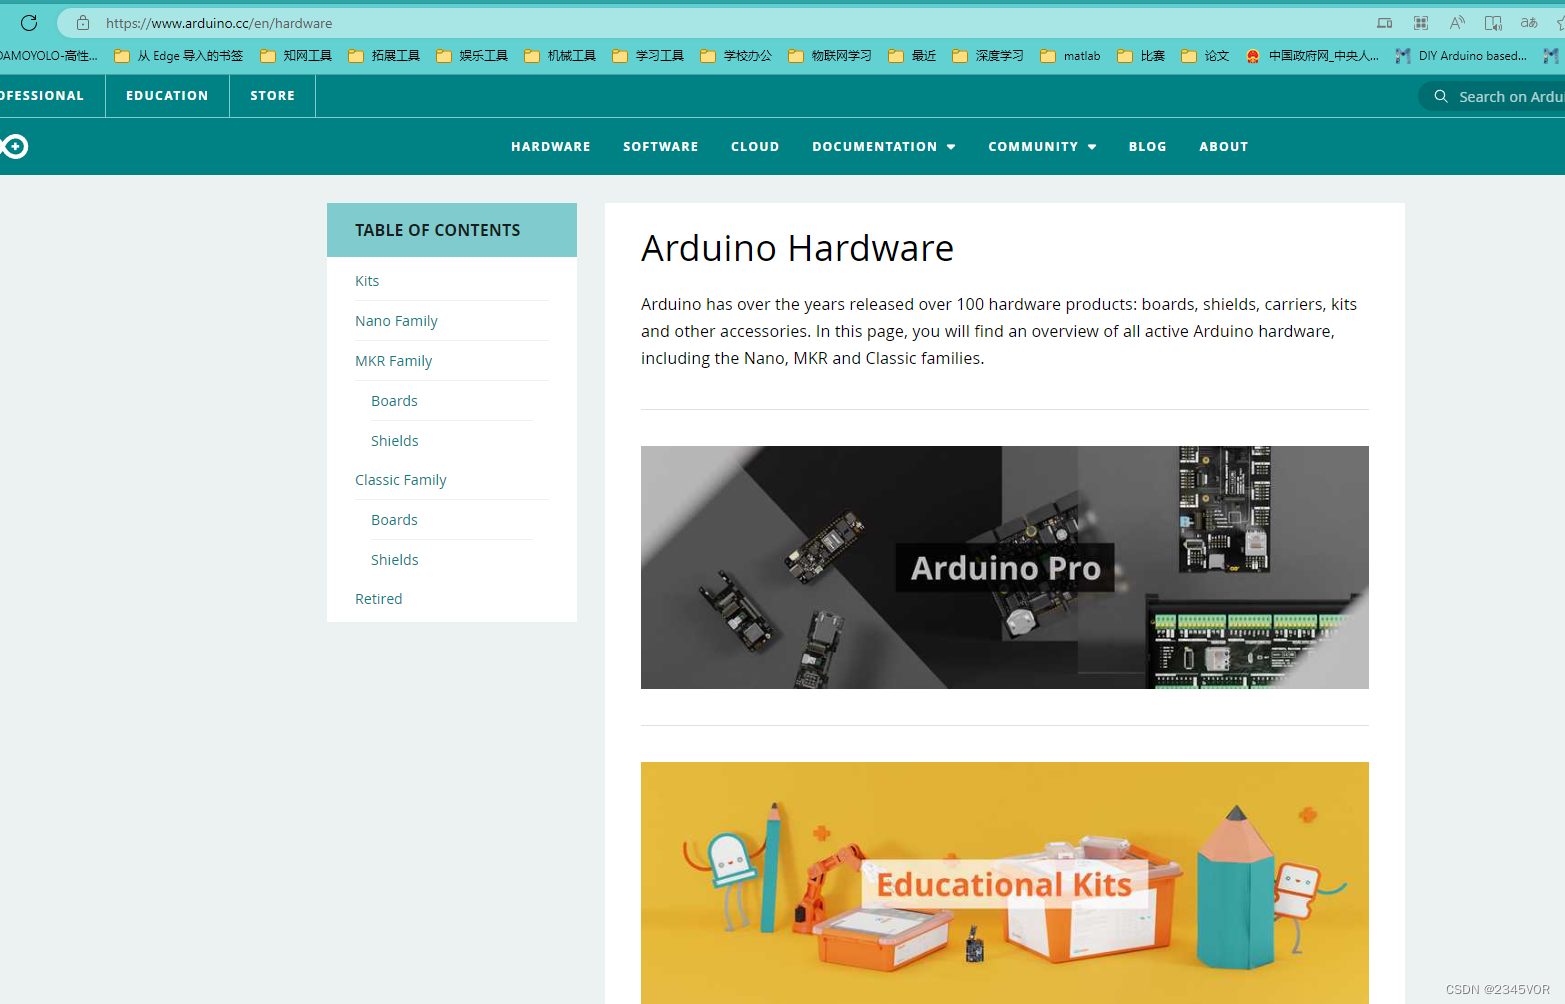Open the 'DIY Arduino based...' bookmark
The width and height of the screenshot is (1565, 1004).
coord(1461,56)
